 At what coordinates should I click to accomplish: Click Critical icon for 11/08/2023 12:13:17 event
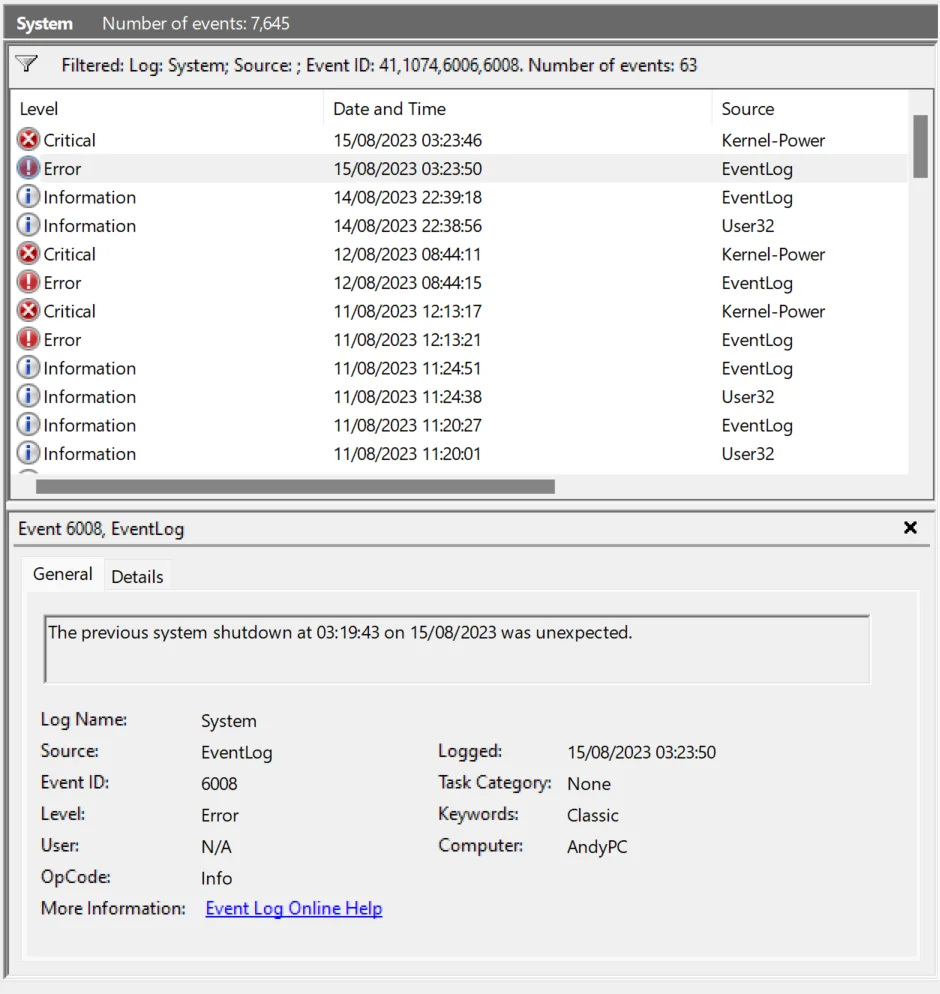point(29,311)
